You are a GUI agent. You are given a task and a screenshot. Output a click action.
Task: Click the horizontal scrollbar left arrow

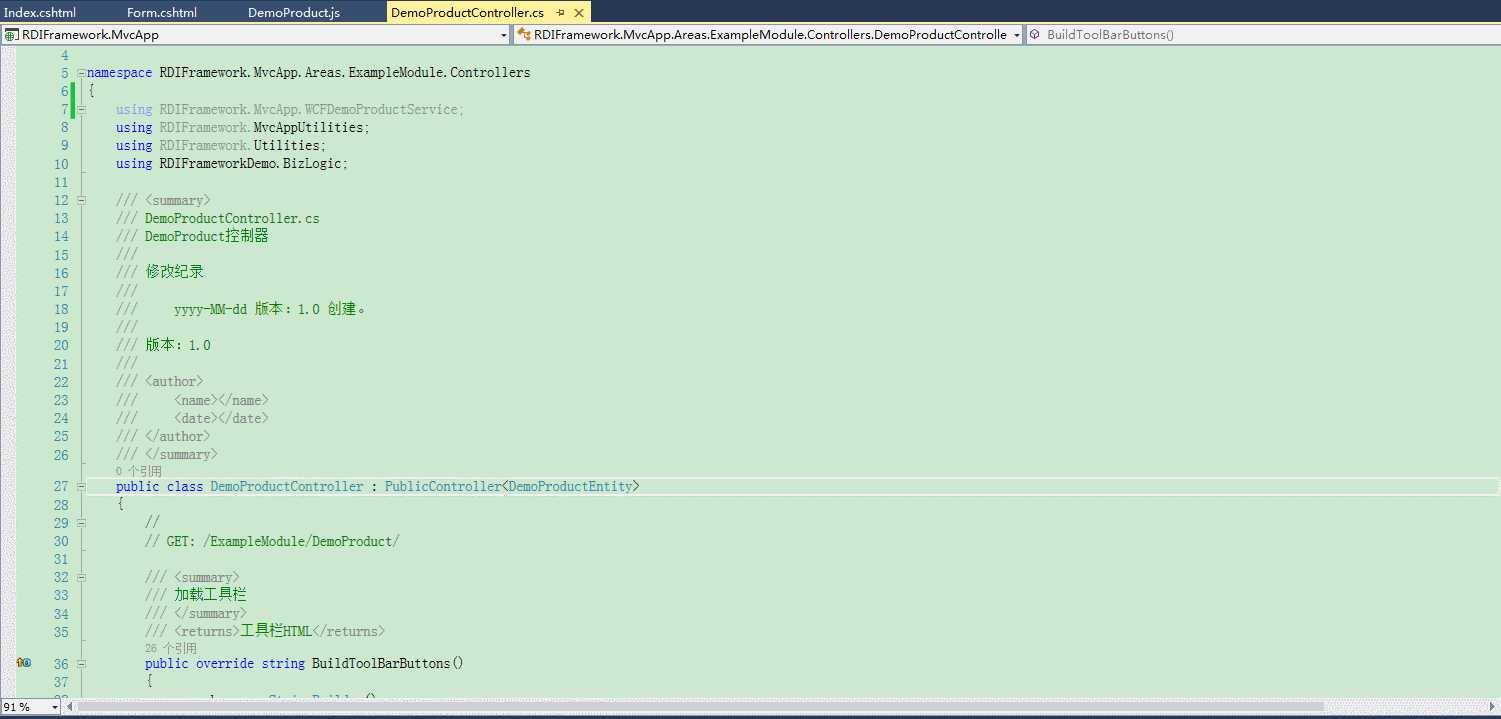(x=69, y=707)
